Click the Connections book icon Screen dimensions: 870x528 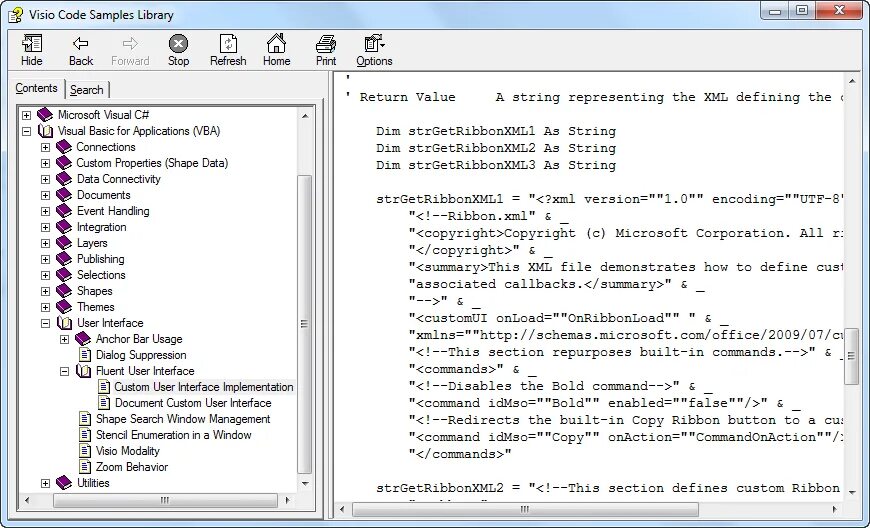point(64,147)
